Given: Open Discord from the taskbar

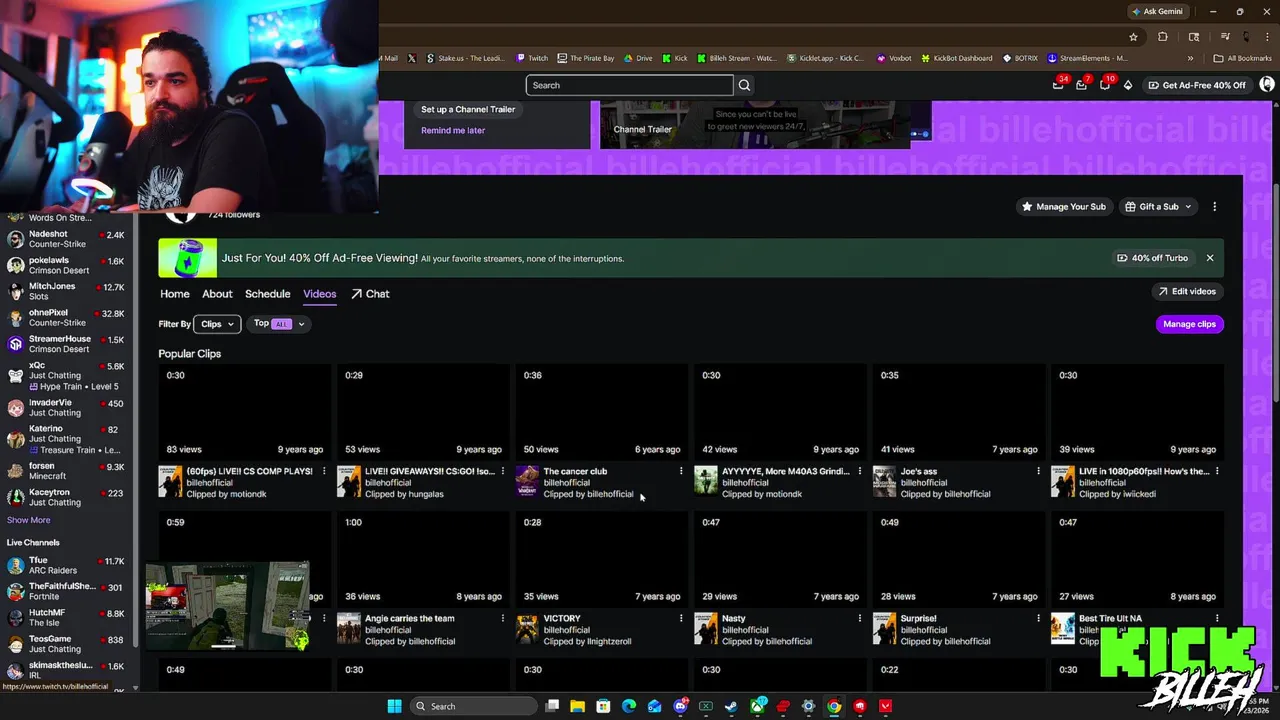Looking at the screenshot, I should [x=680, y=706].
